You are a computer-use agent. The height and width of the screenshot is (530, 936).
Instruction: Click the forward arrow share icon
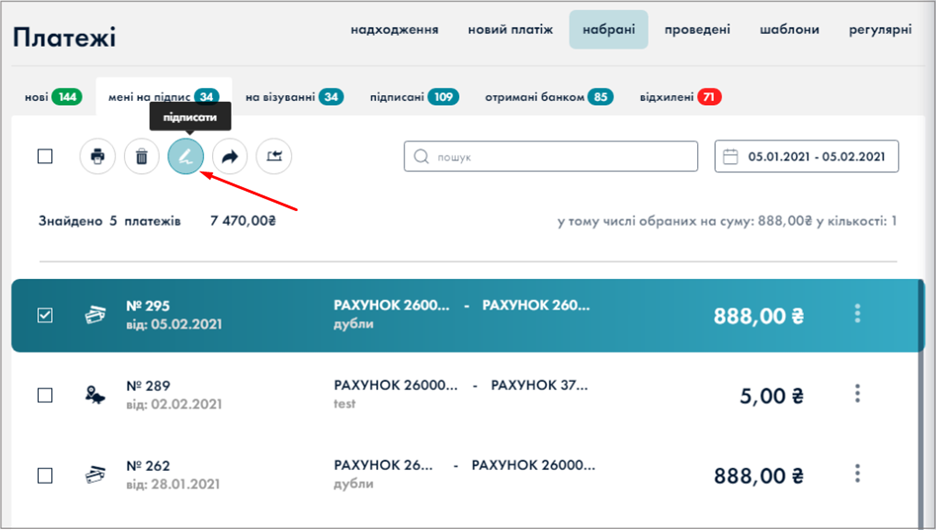pyautogui.click(x=230, y=156)
